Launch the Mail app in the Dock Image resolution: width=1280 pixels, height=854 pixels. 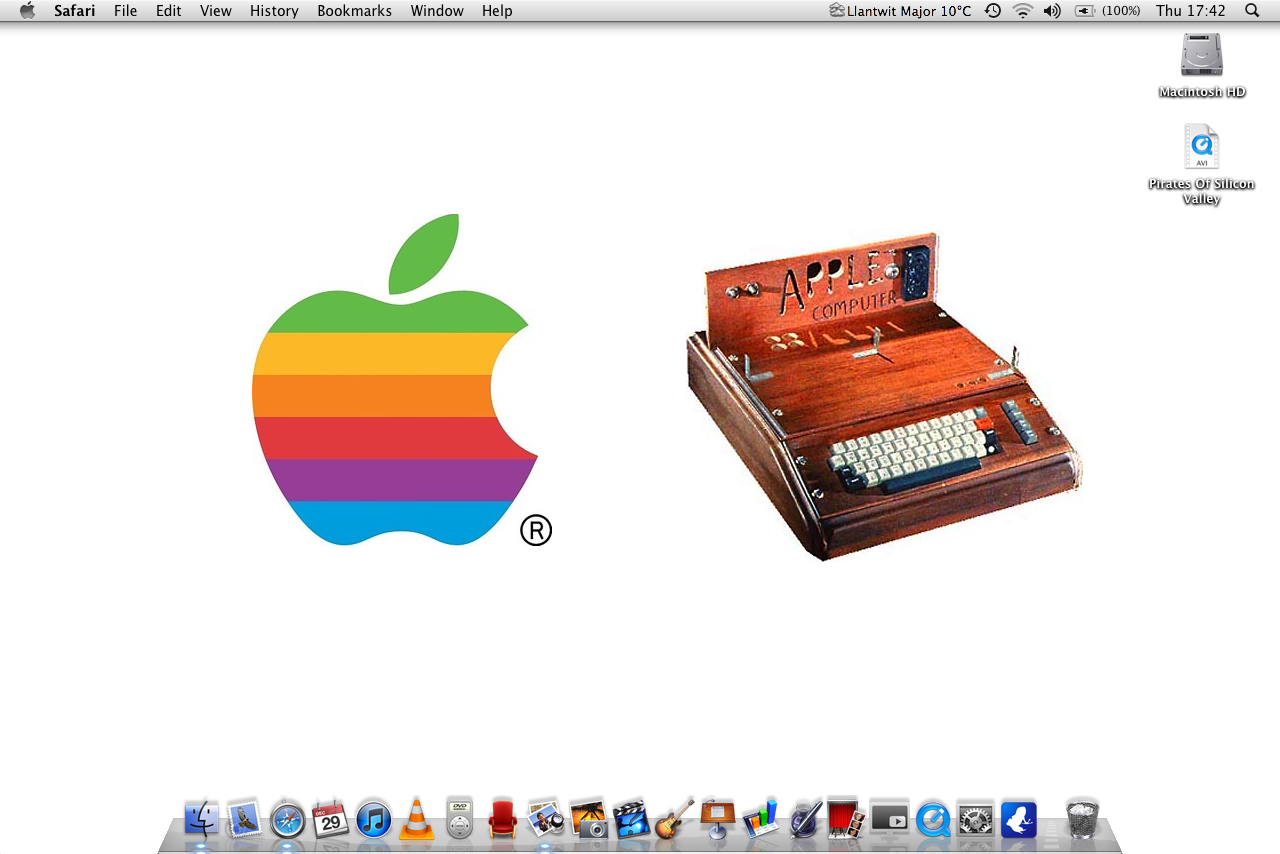244,820
